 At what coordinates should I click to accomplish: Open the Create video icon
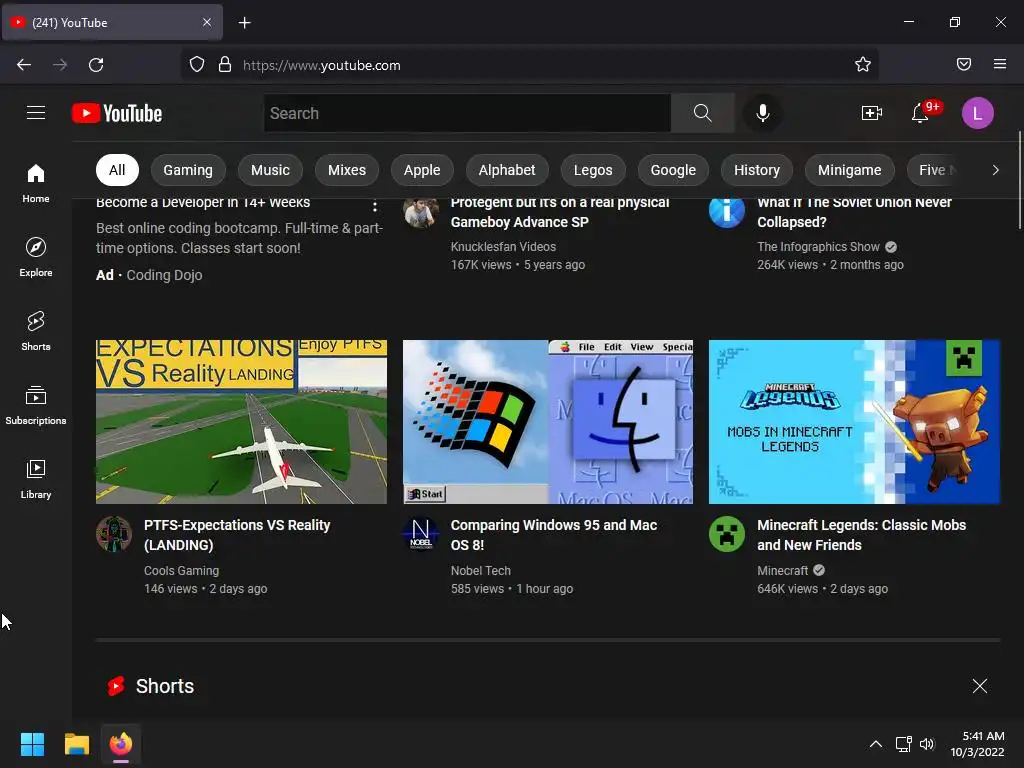pyautogui.click(x=871, y=113)
